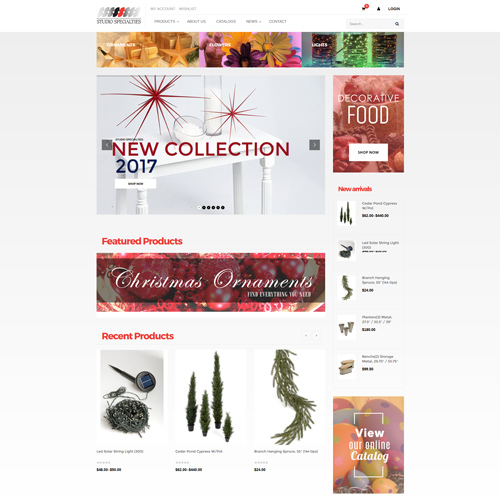Click the Login link

pos(394,9)
